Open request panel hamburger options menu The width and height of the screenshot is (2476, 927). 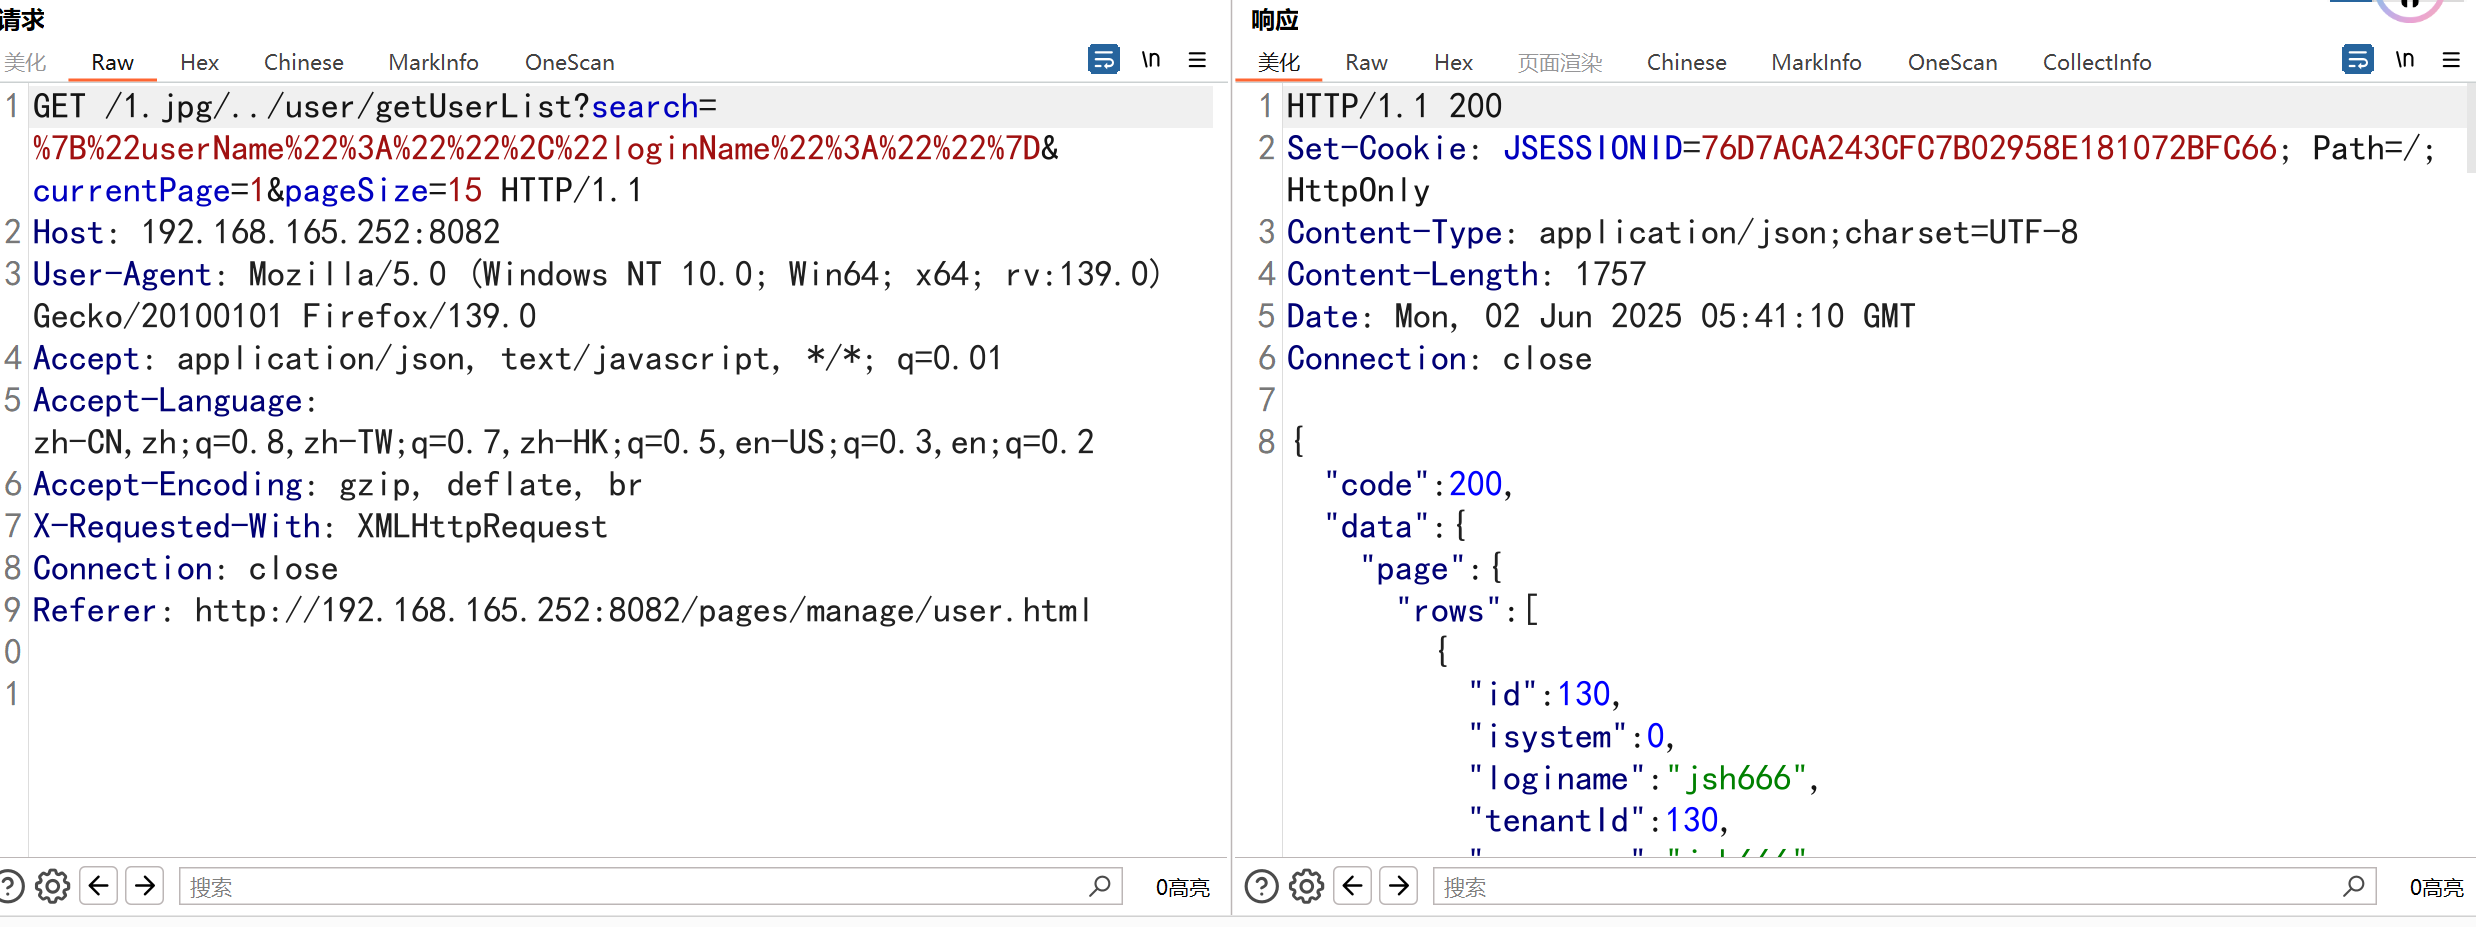[x=1197, y=60]
